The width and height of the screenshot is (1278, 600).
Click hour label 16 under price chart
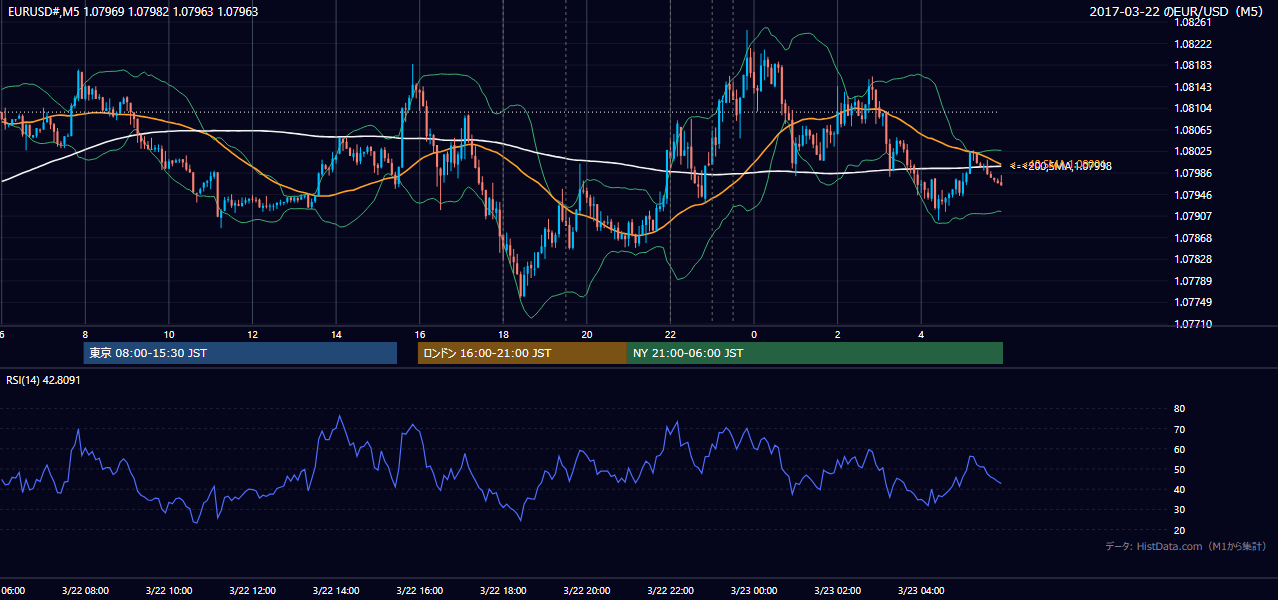[420, 335]
